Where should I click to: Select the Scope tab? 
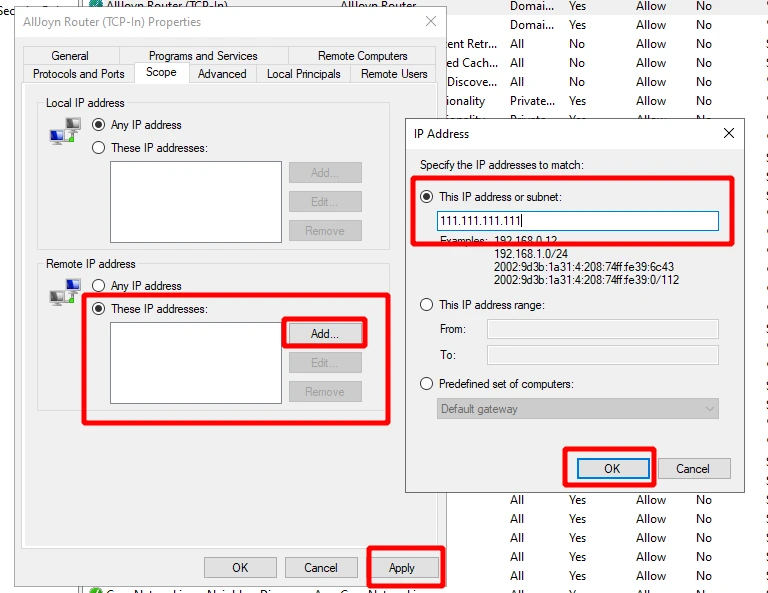pos(161,72)
